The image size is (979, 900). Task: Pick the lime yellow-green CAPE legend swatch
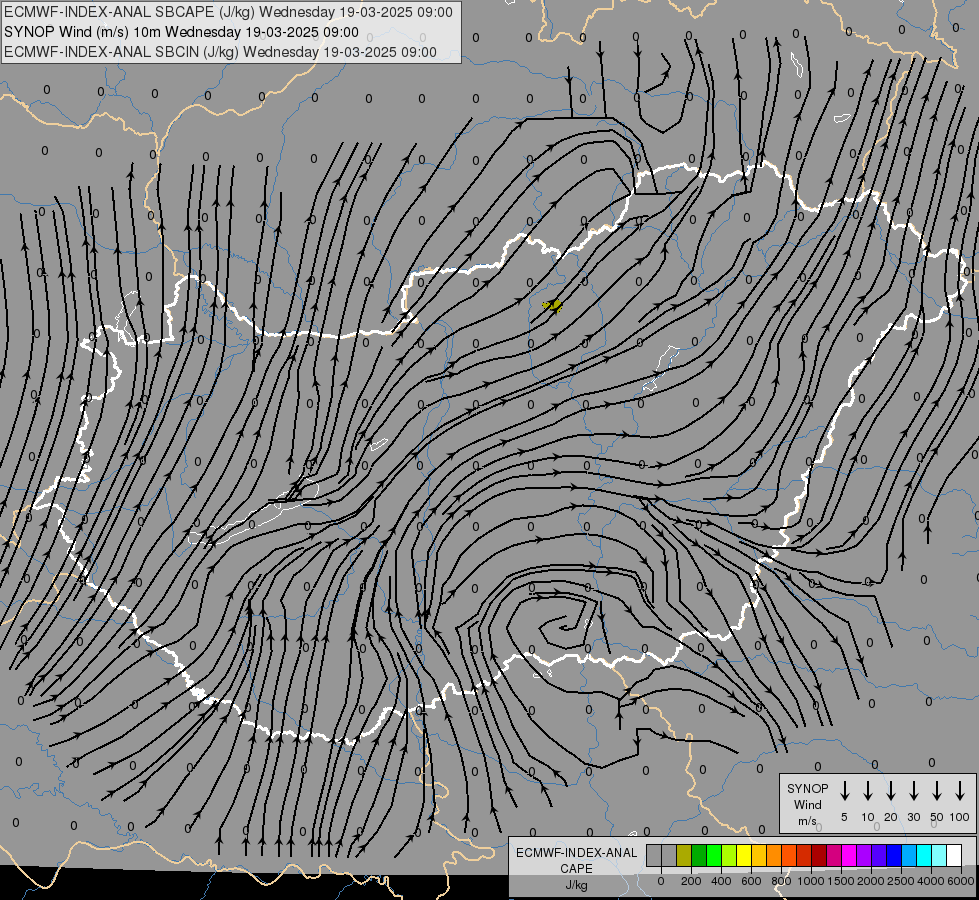point(729,855)
